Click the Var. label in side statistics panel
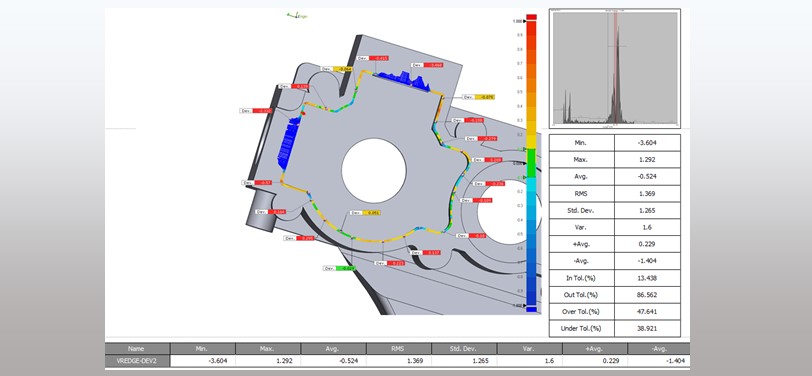This screenshot has width=812, height=376. [582, 227]
